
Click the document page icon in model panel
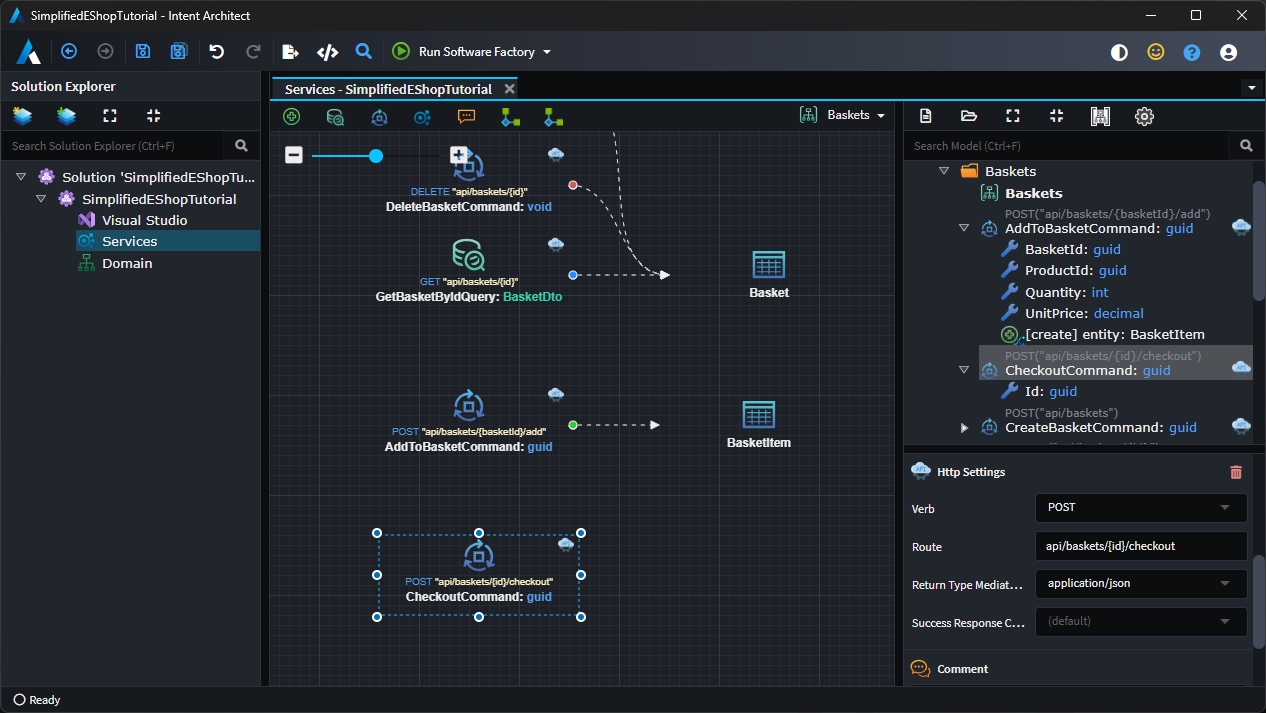pos(926,116)
